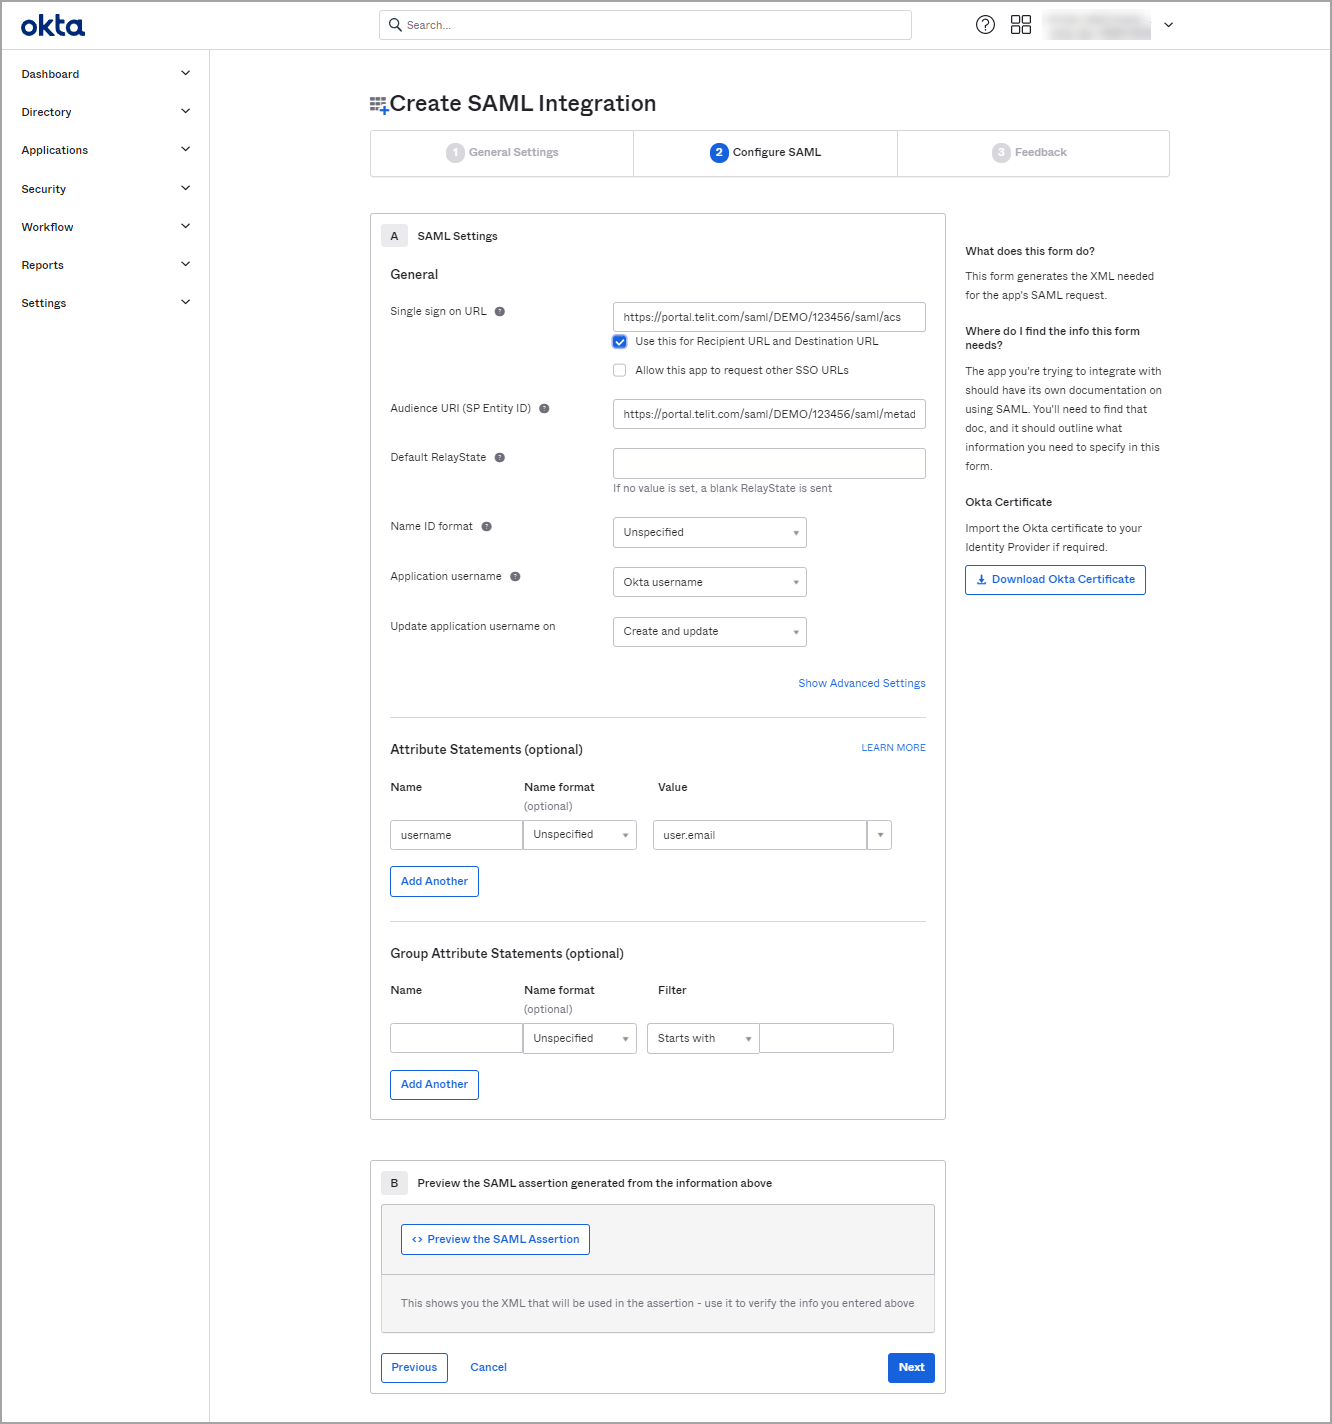
Task: Click Add Another under Group Attribute Statements
Action: [434, 1085]
